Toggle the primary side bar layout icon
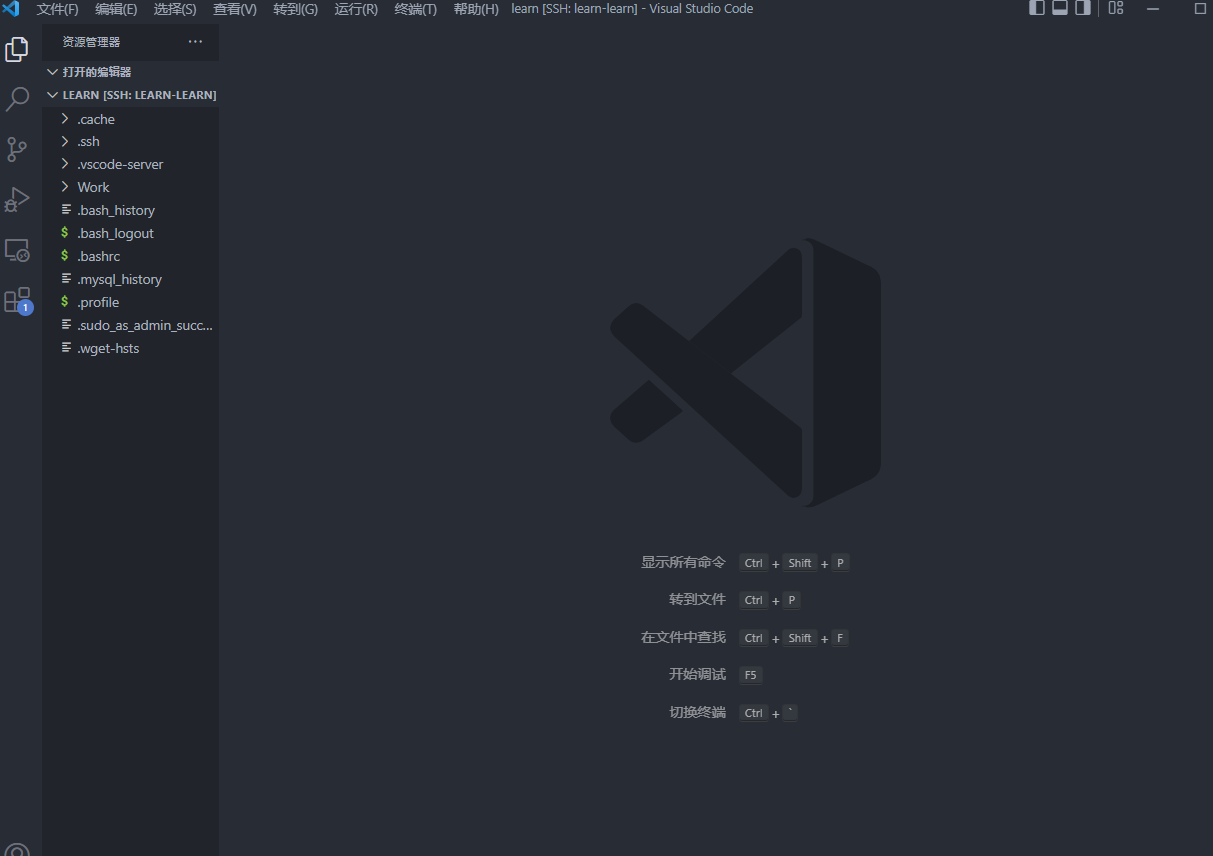The image size is (1213, 856). point(1037,8)
